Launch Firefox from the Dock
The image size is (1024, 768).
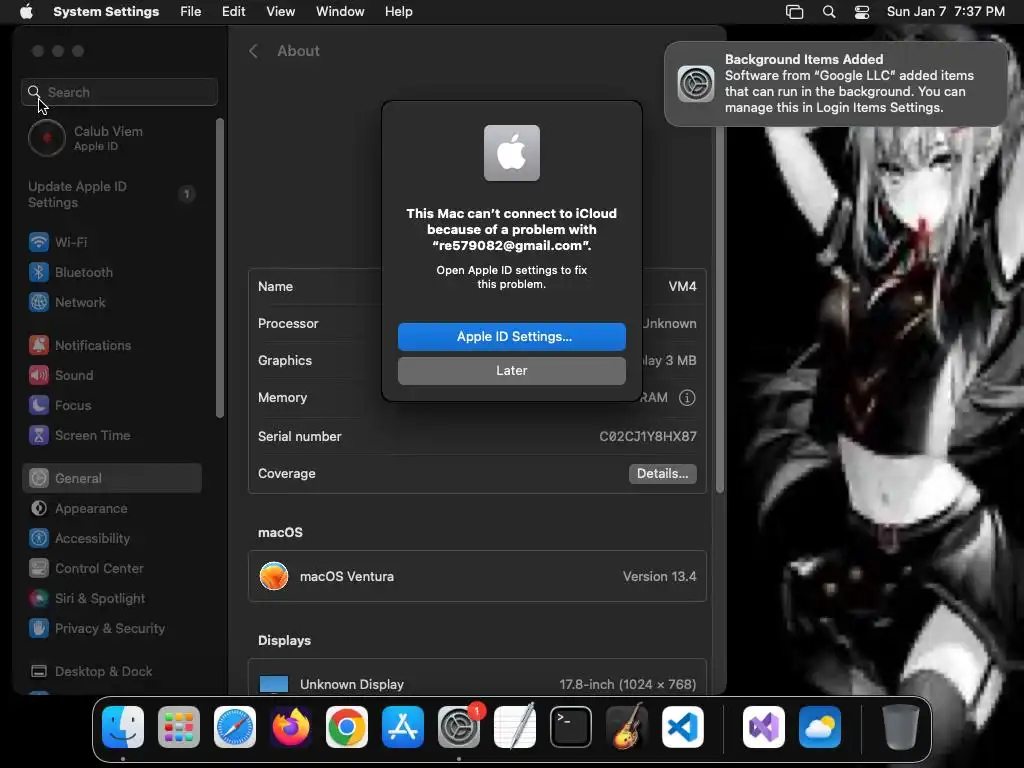[x=291, y=727]
